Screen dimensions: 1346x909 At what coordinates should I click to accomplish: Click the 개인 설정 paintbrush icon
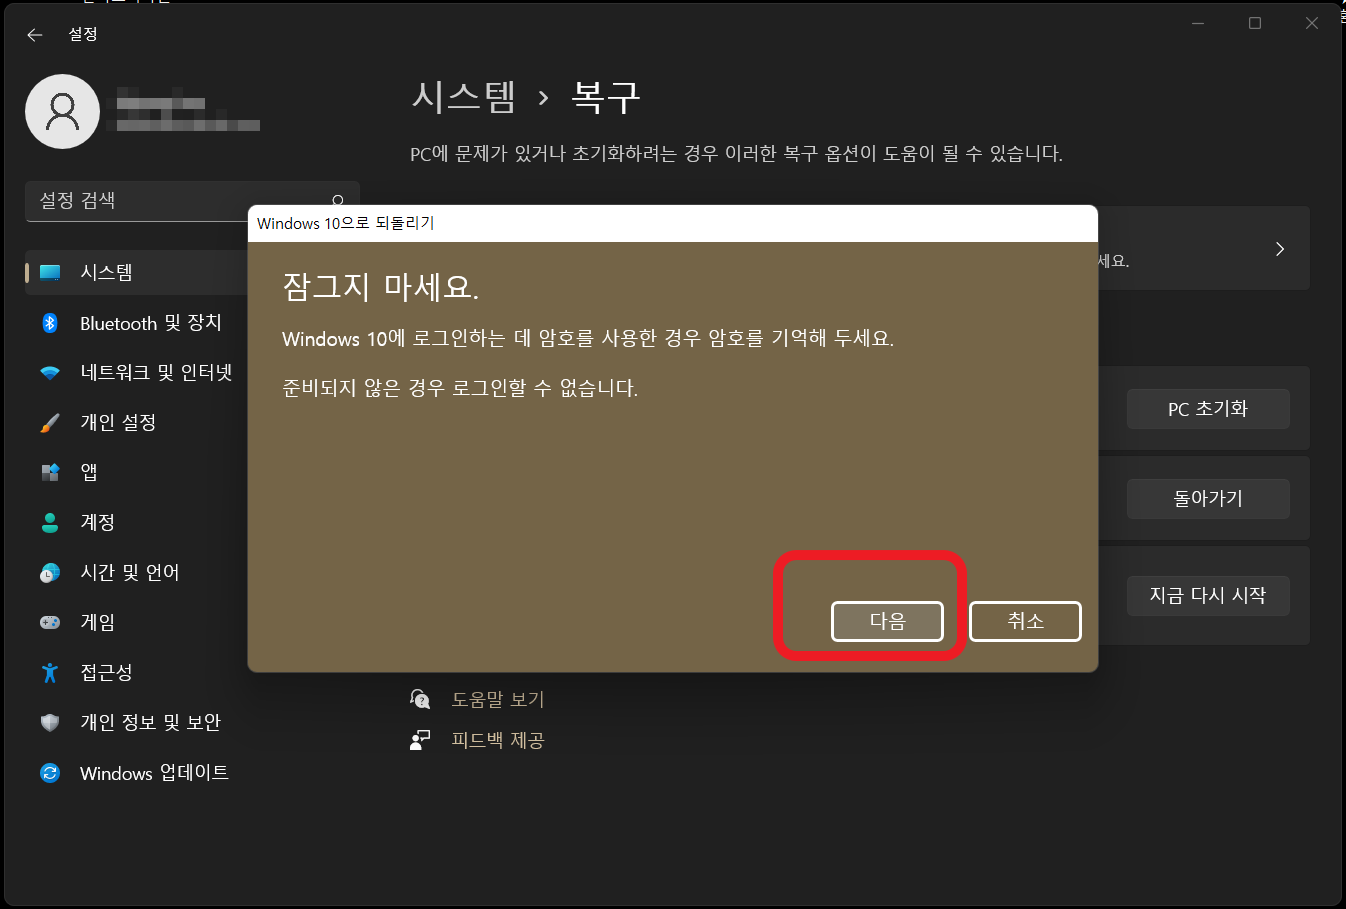click(x=50, y=423)
